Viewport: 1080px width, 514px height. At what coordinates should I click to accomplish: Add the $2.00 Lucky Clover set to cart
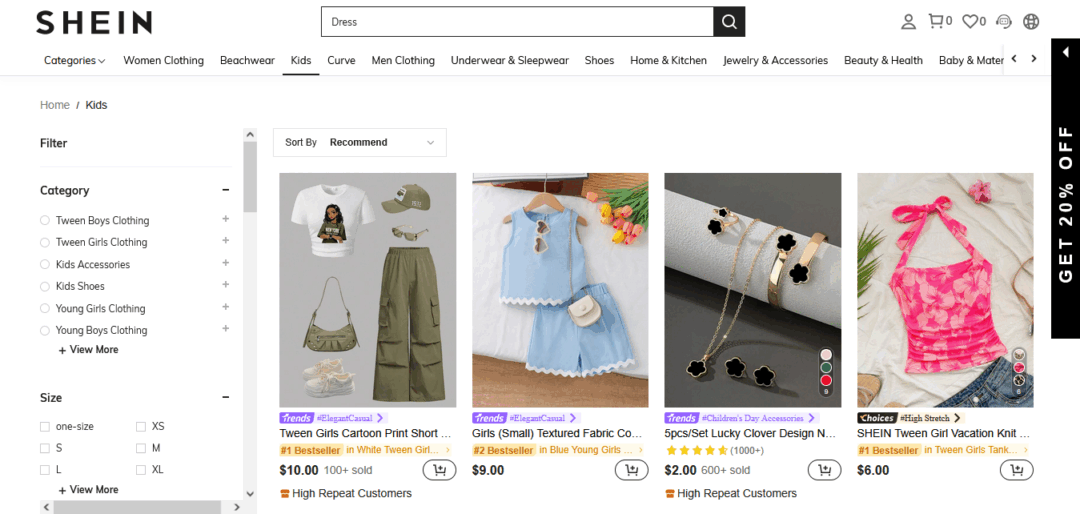point(824,471)
